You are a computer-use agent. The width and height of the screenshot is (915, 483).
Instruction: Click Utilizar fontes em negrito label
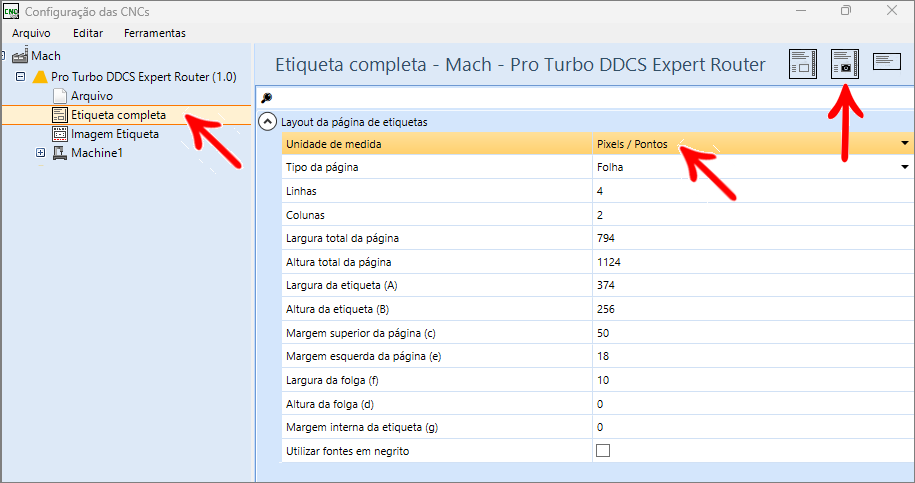point(347,451)
